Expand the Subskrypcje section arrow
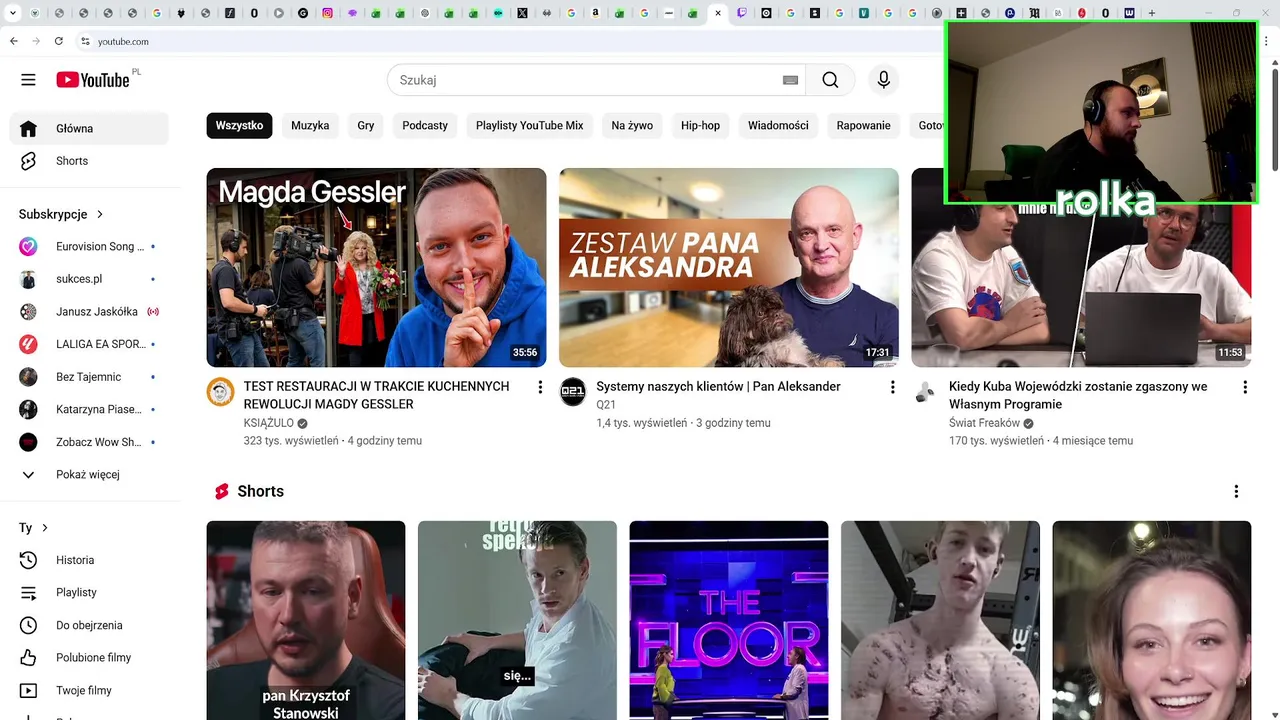Viewport: 1280px width, 720px height. pyautogui.click(x=100, y=214)
